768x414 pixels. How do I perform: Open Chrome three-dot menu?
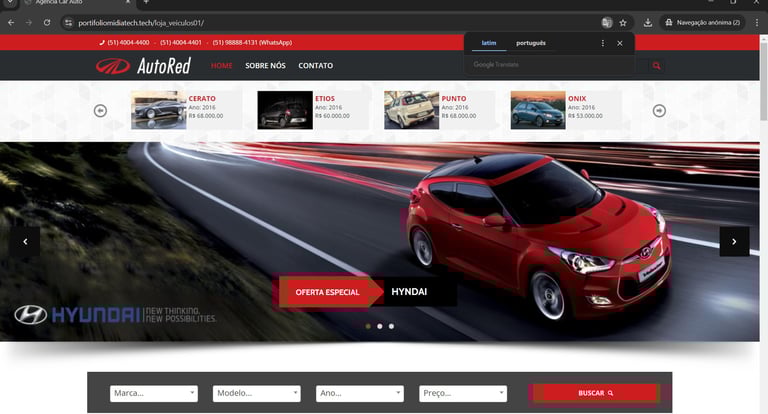point(757,23)
